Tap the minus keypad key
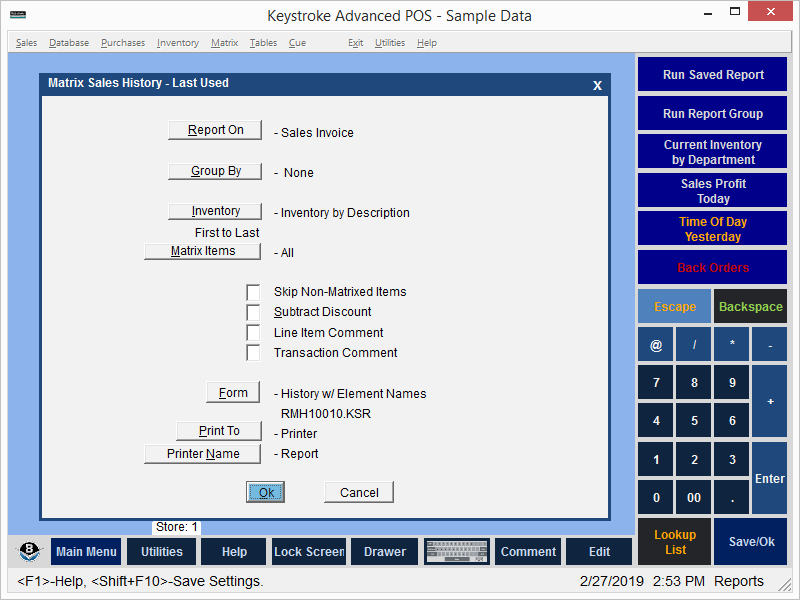 [x=770, y=345]
